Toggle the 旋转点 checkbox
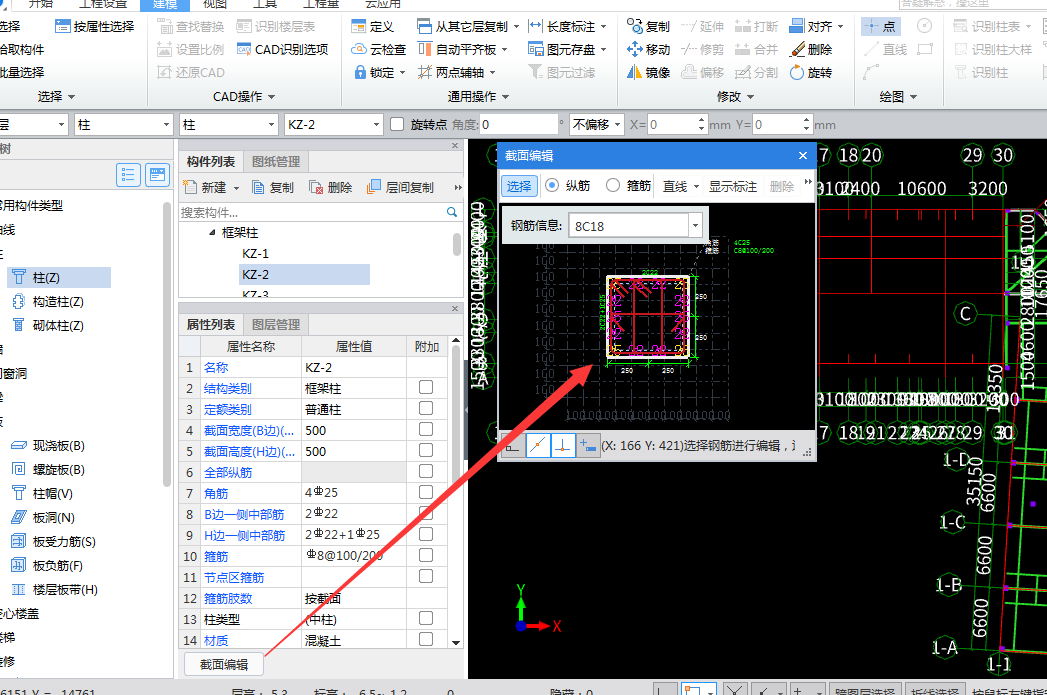The width and height of the screenshot is (1047, 695). 397,124
